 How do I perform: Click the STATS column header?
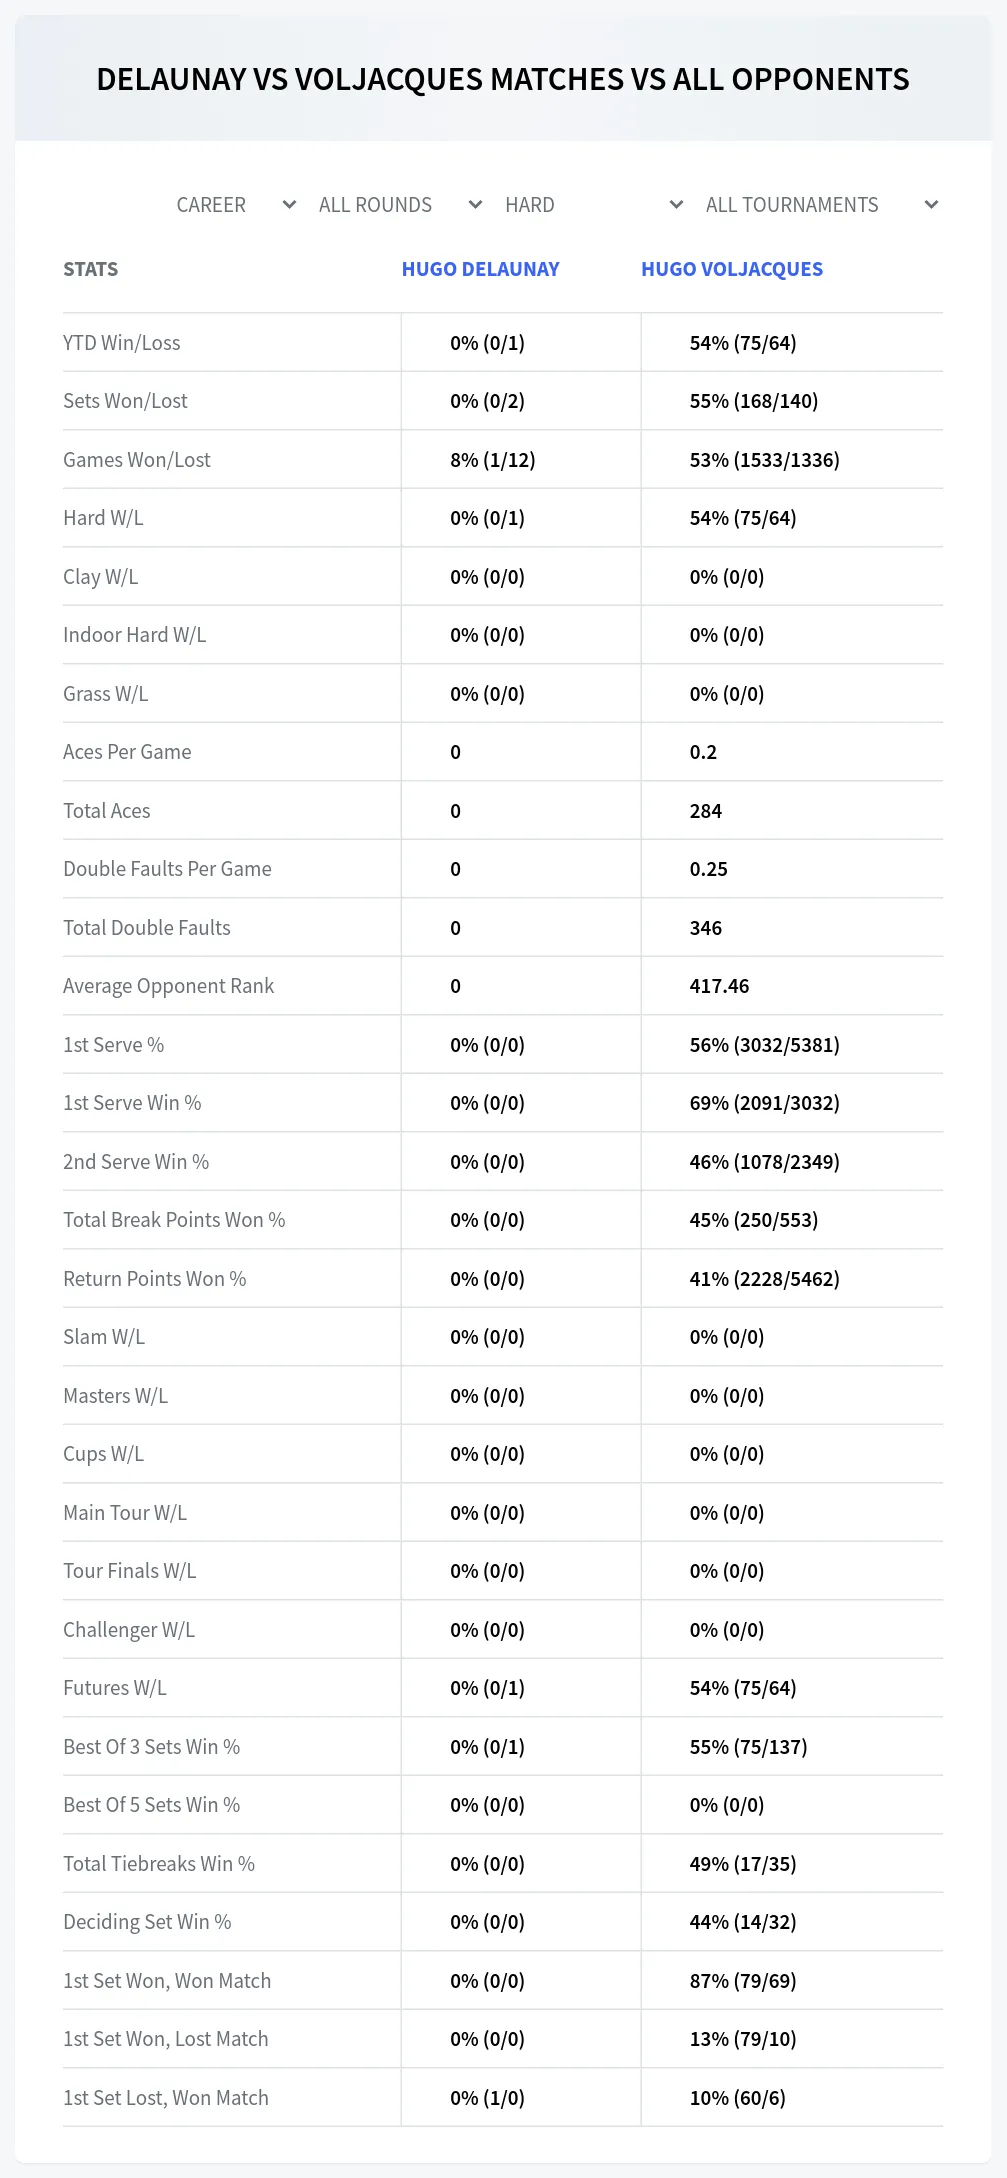coord(91,269)
